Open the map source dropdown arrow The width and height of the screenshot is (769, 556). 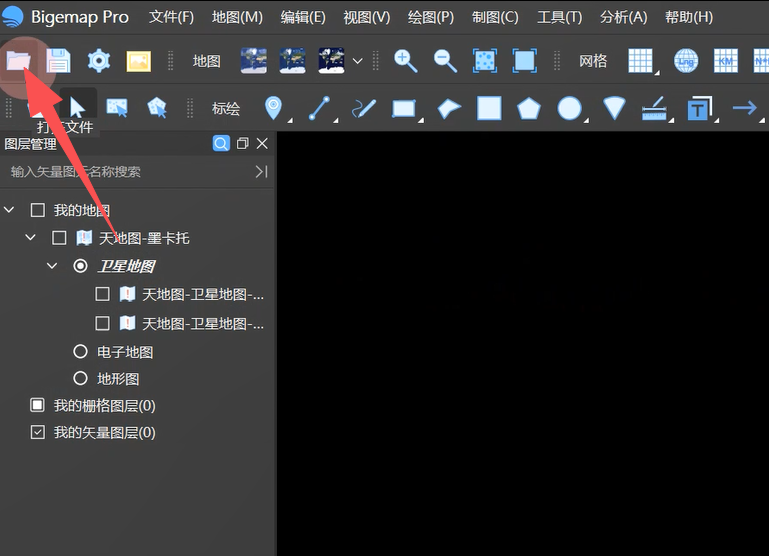click(358, 61)
